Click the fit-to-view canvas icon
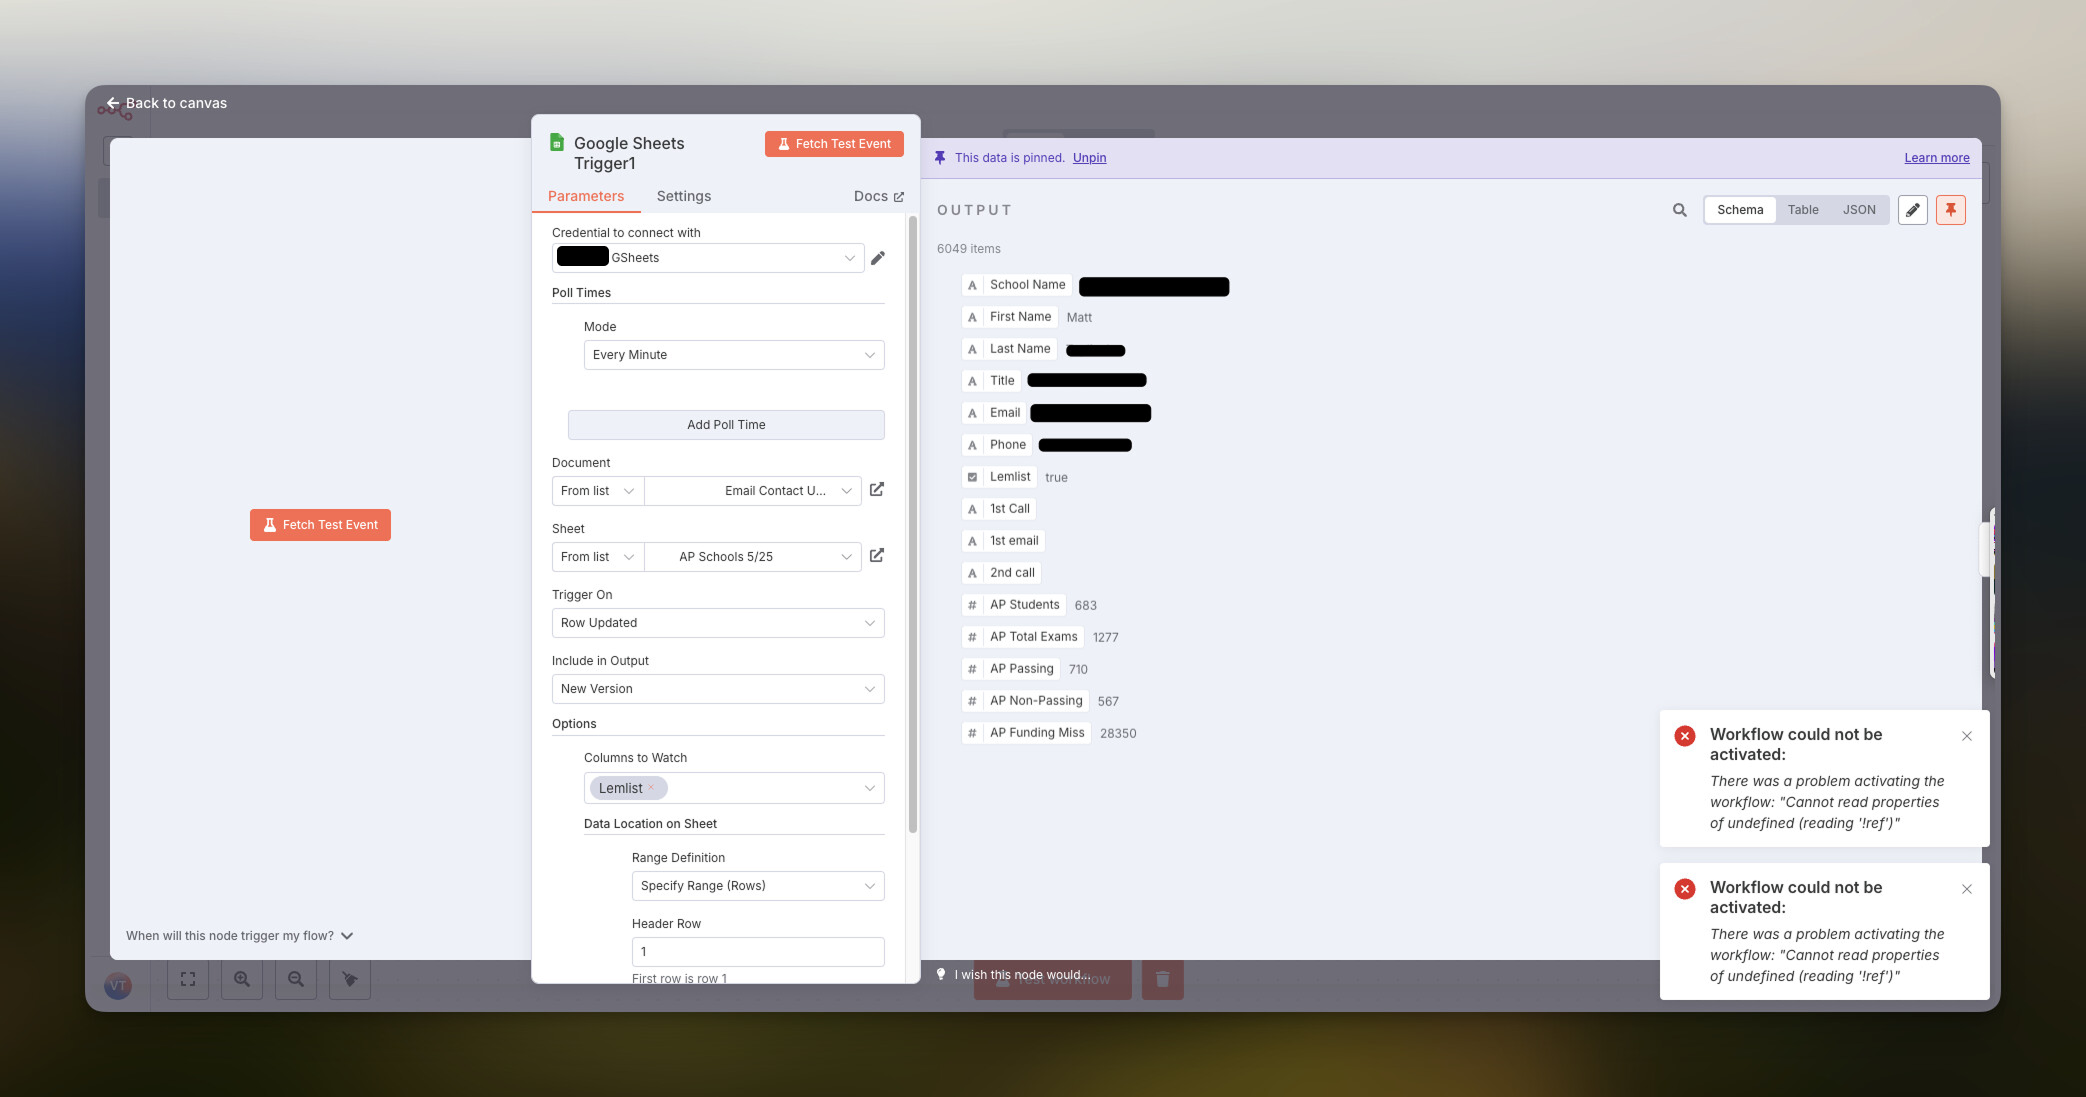Viewport: 2086px width, 1097px height. tap(188, 980)
